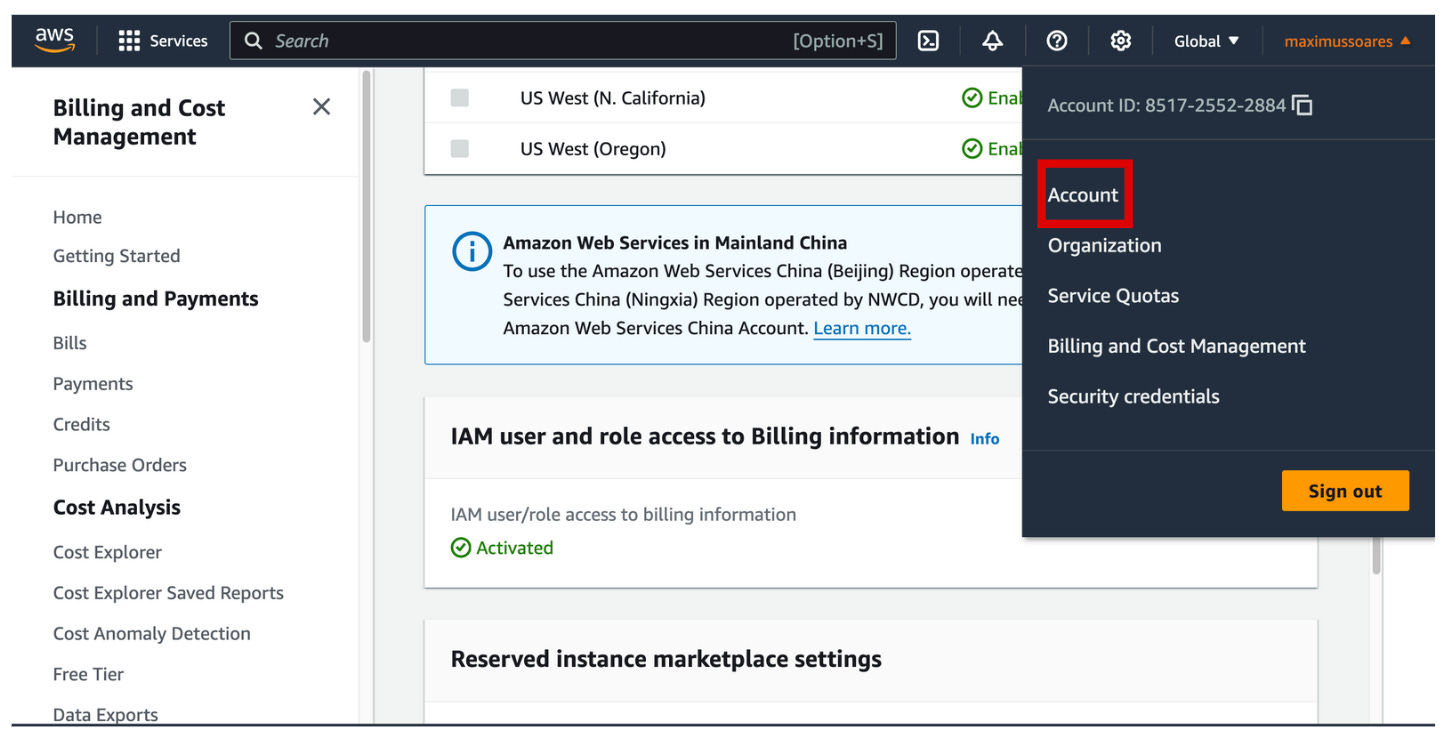
Task: Check the US West (N. California) checkbox
Action: click(x=459, y=98)
